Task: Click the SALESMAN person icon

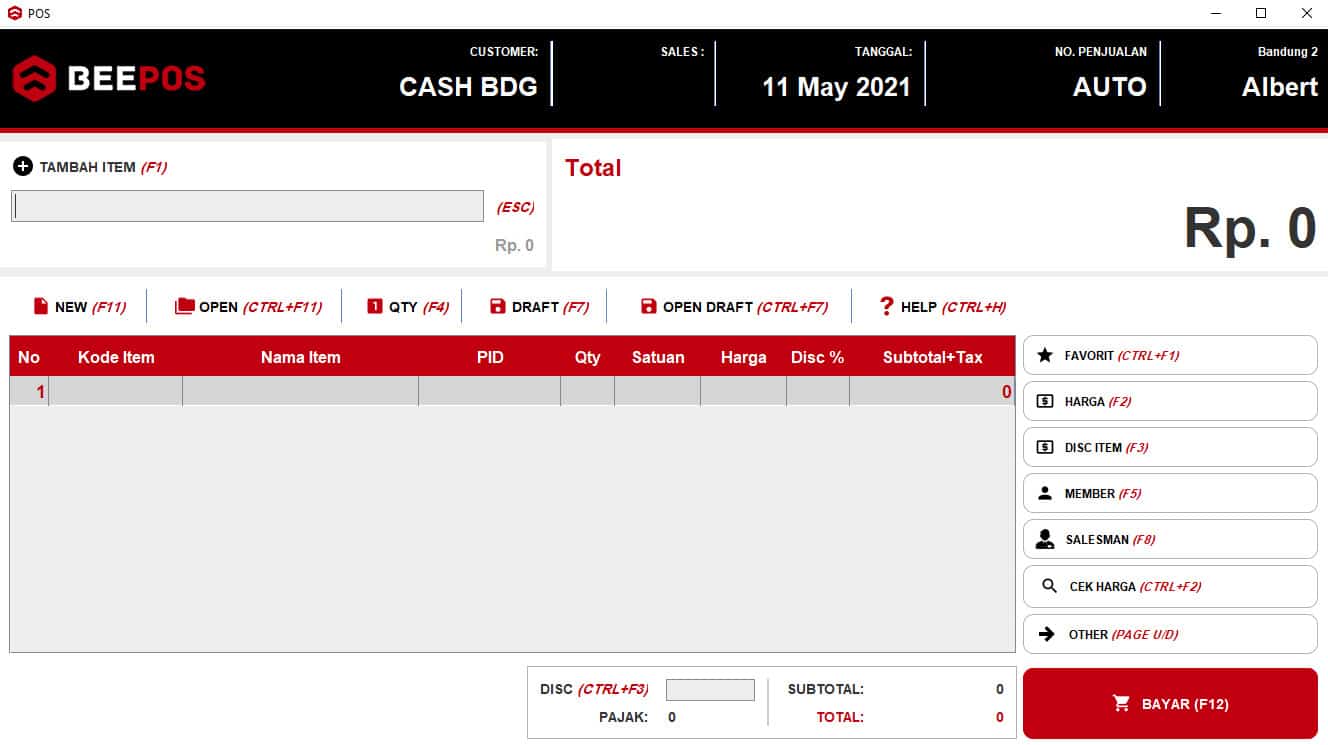Action: click(x=1045, y=539)
